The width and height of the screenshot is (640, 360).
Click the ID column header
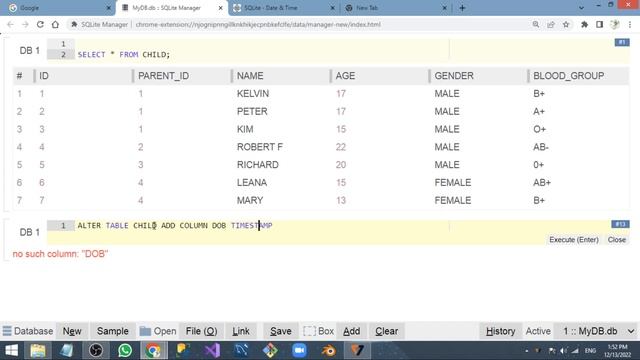[84, 76]
